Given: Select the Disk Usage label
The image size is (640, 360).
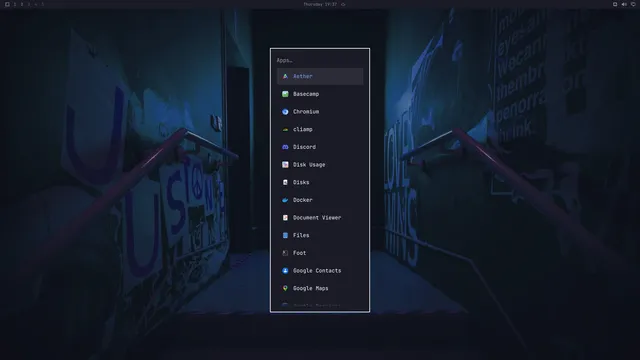Looking at the screenshot, I should [309, 164].
